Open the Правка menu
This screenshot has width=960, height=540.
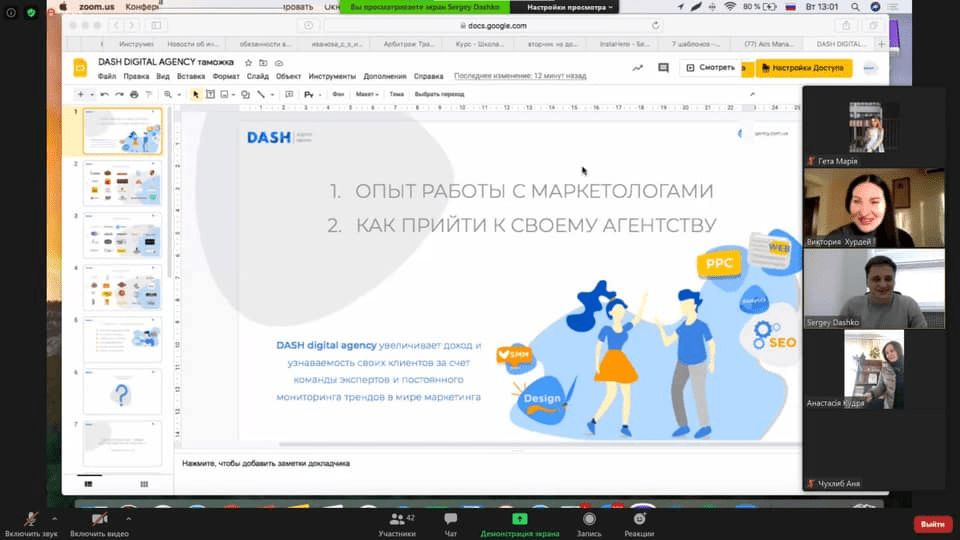point(136,77)
